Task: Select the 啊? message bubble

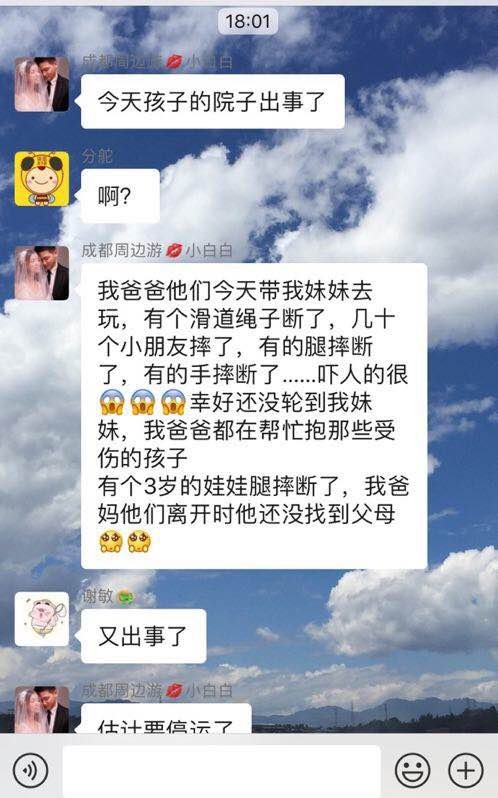Action: (120, 196)
